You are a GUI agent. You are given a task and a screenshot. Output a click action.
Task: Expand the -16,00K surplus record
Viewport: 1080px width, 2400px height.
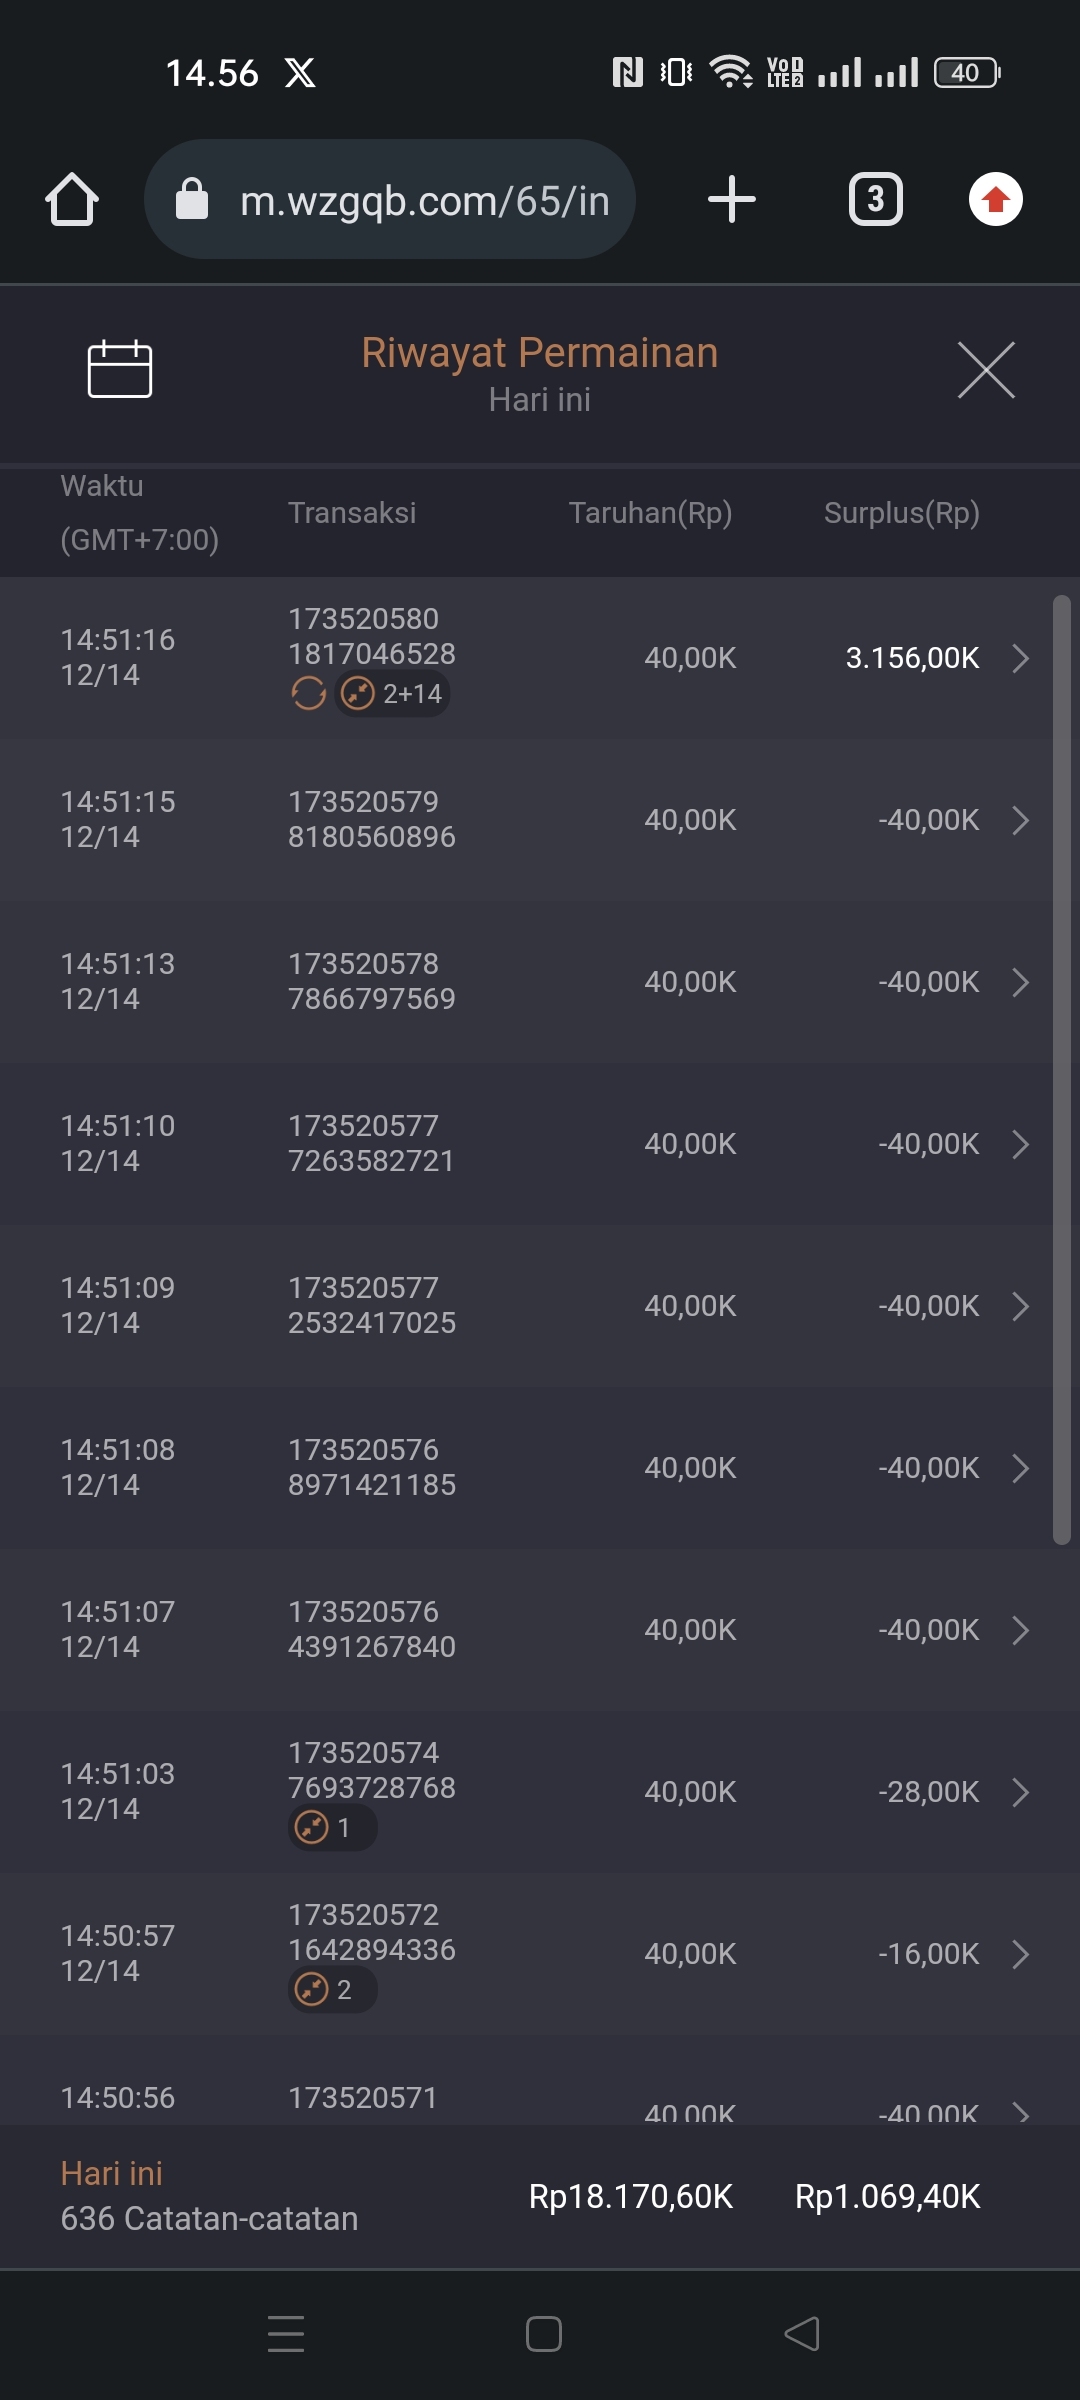[1020, 1954]
